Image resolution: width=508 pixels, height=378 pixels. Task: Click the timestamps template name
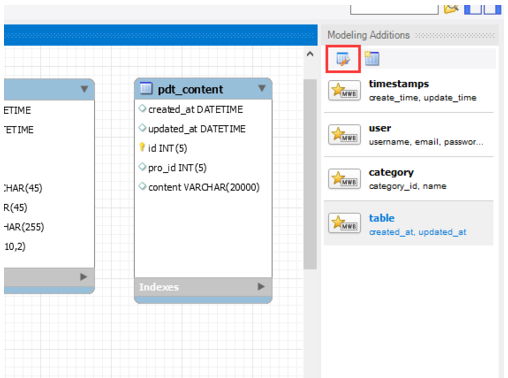click(x=399, y=84)
